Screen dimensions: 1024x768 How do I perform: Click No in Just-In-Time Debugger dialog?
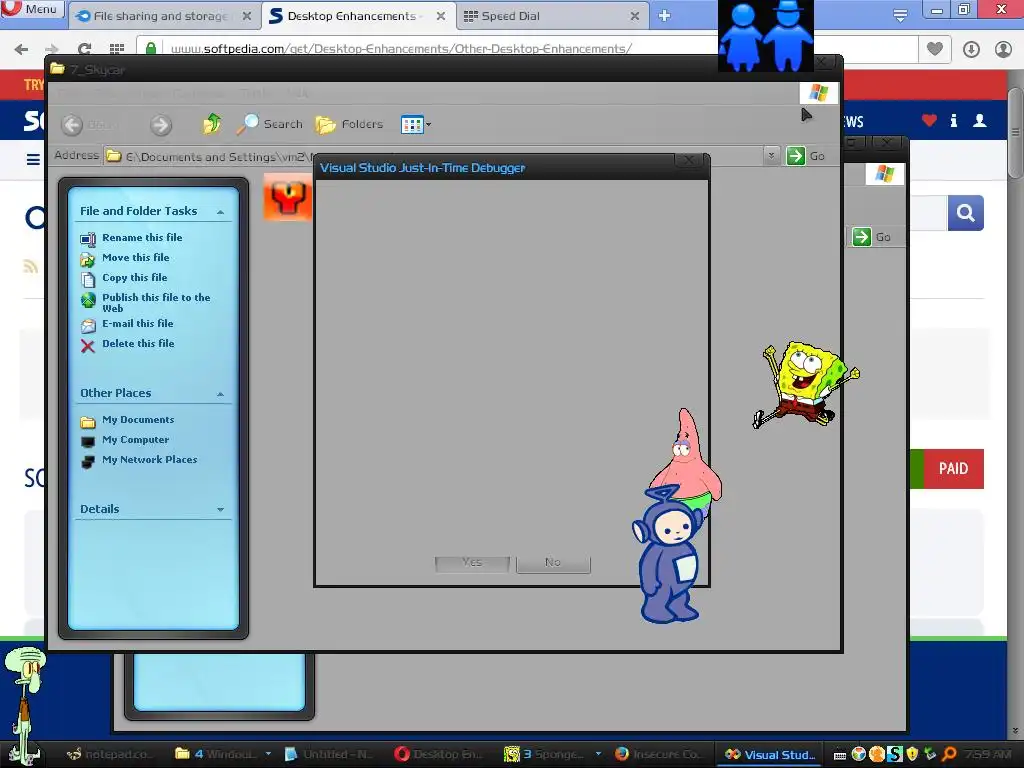click(x=553, y=564)
